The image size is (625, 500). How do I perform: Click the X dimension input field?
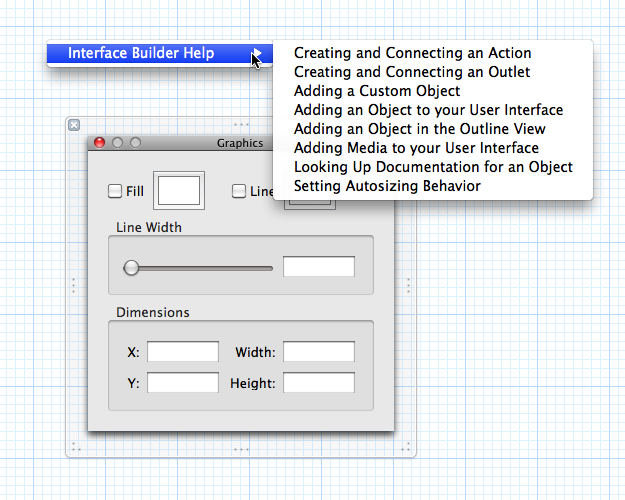(183, 352)
